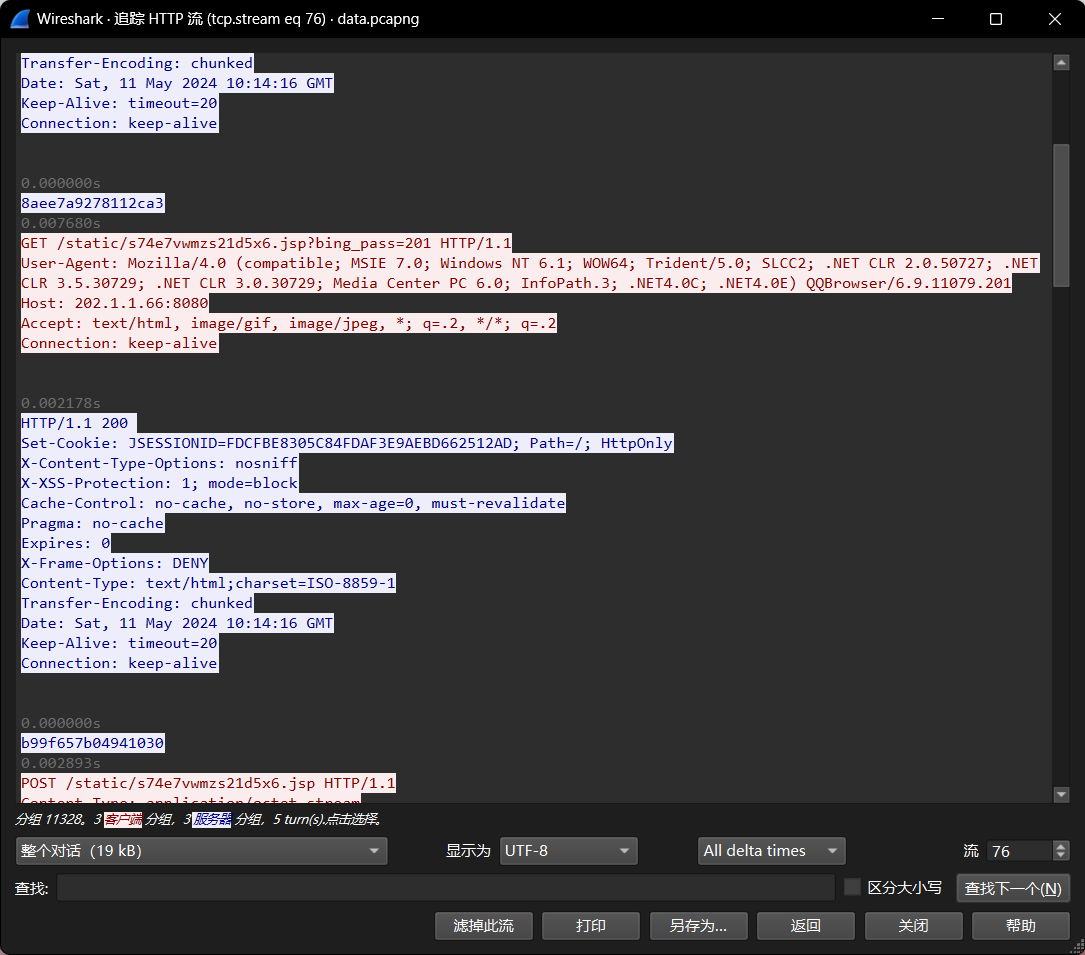Click the 滤掉此流 filter-out-stream button
This screenshot has width=1085, height=955.
click(x=484, y=926)
